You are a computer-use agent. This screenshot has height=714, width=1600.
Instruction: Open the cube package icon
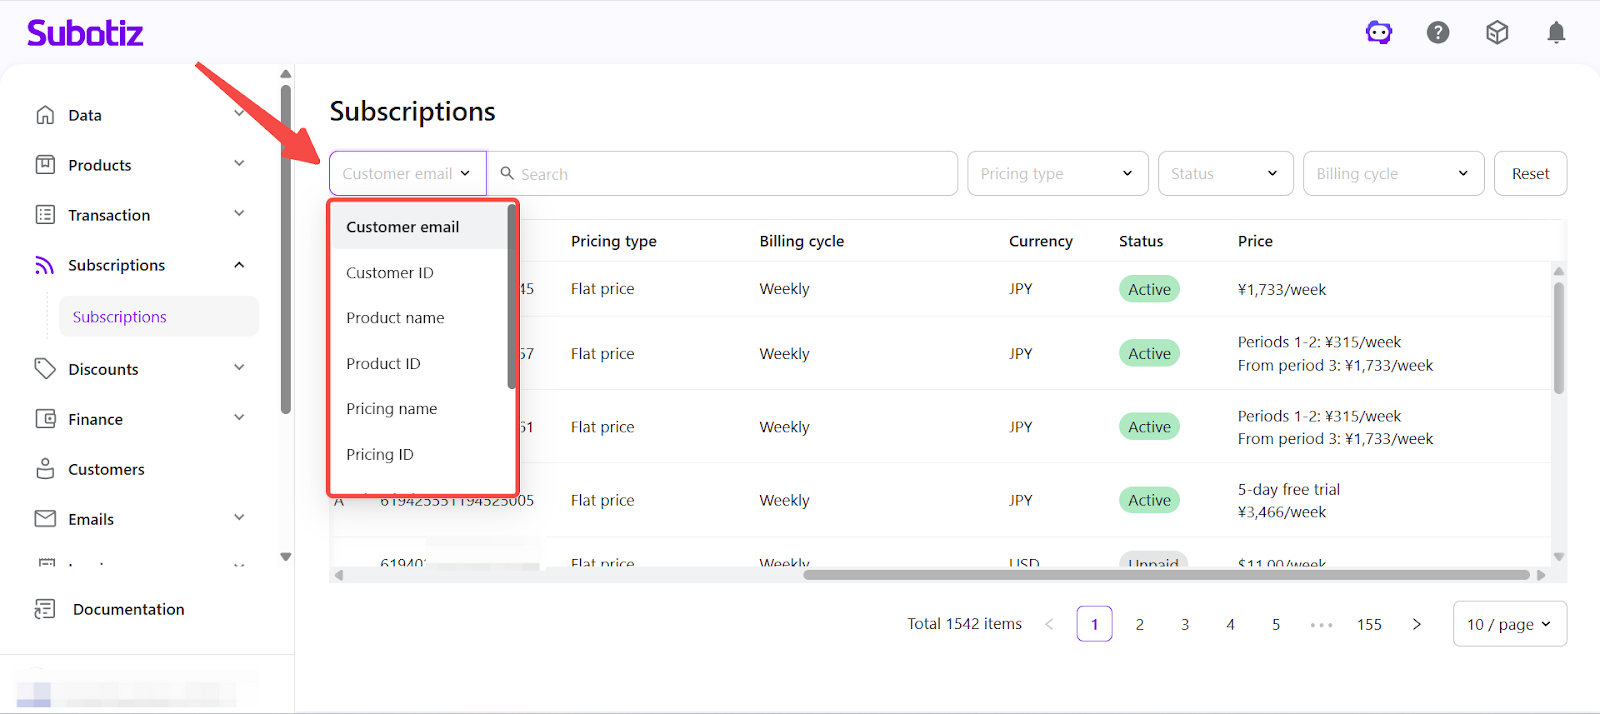1497,33
